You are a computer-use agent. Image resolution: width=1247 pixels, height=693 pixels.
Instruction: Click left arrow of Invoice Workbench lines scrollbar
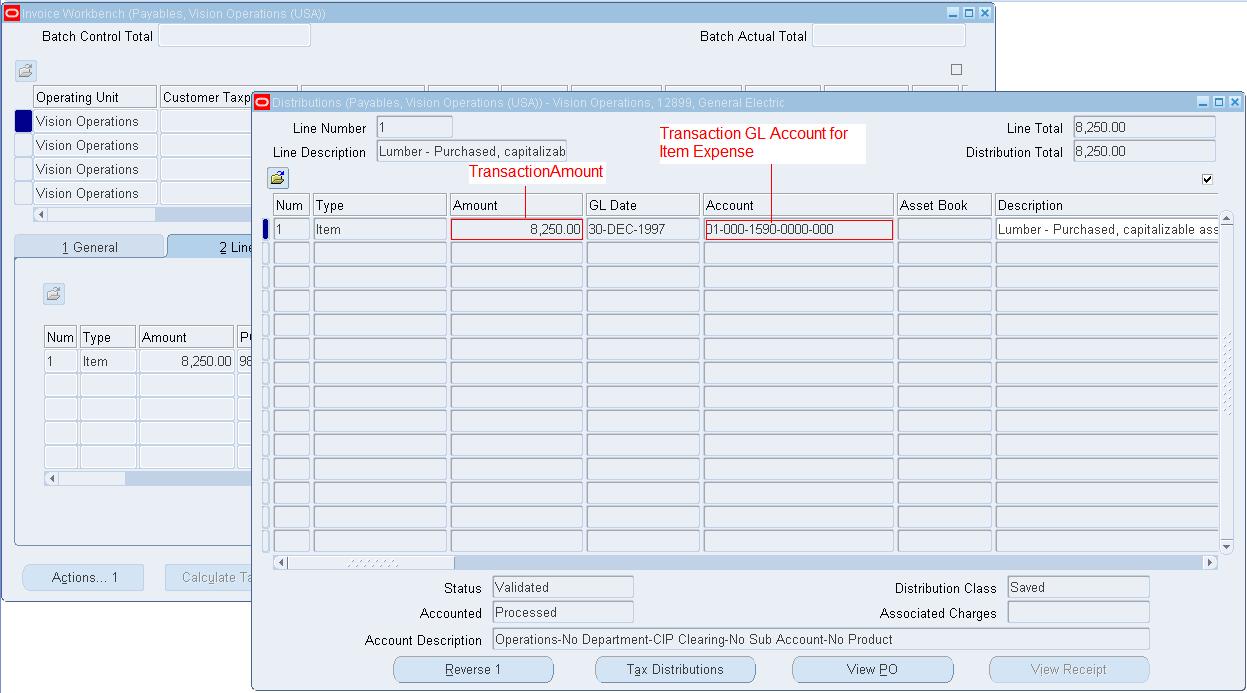pyautogui.click(x=51, y=479)
